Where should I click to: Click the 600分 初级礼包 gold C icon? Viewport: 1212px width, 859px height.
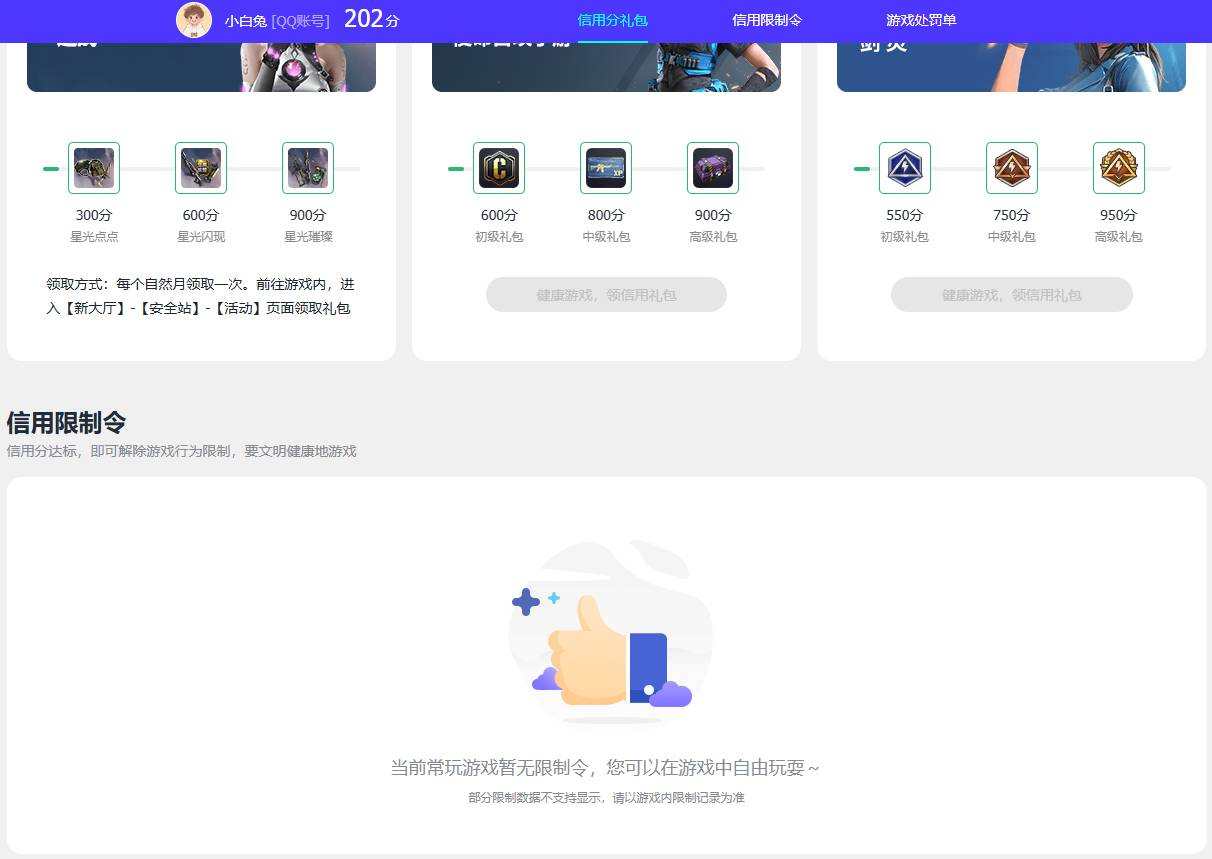[x=499, y=168]
